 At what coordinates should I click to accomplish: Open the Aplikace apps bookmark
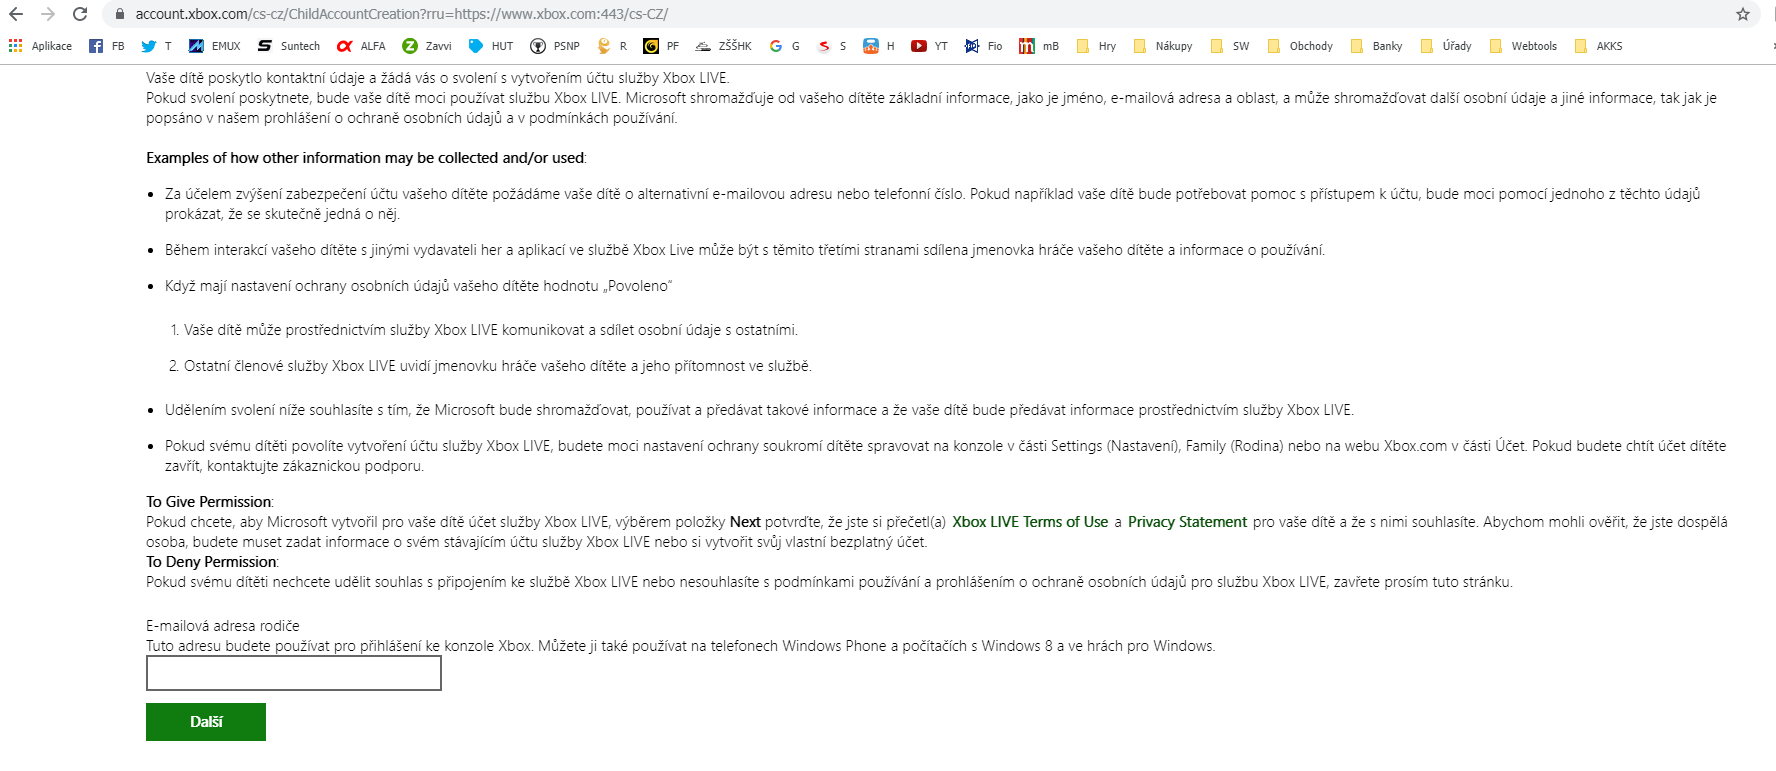click(x=40, y=46)
